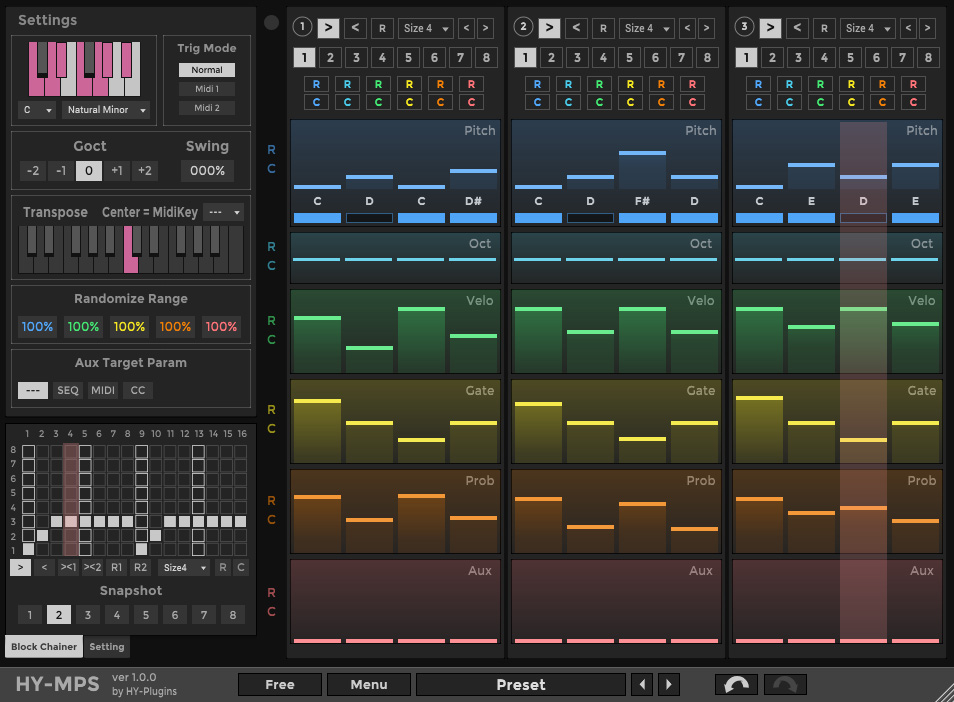Click block chainer R1 random button
The width and height of the screenshot is (954, 702).
tap(116, 568)
